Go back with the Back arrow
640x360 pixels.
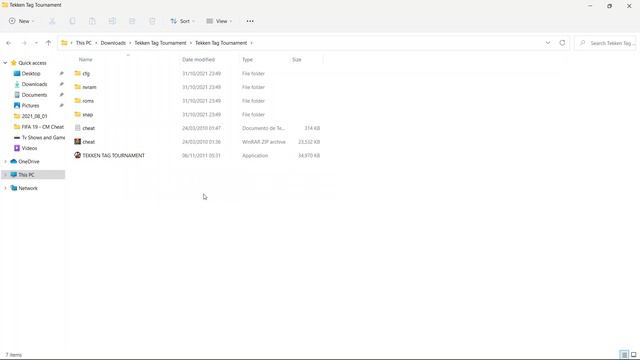(9, 43)
